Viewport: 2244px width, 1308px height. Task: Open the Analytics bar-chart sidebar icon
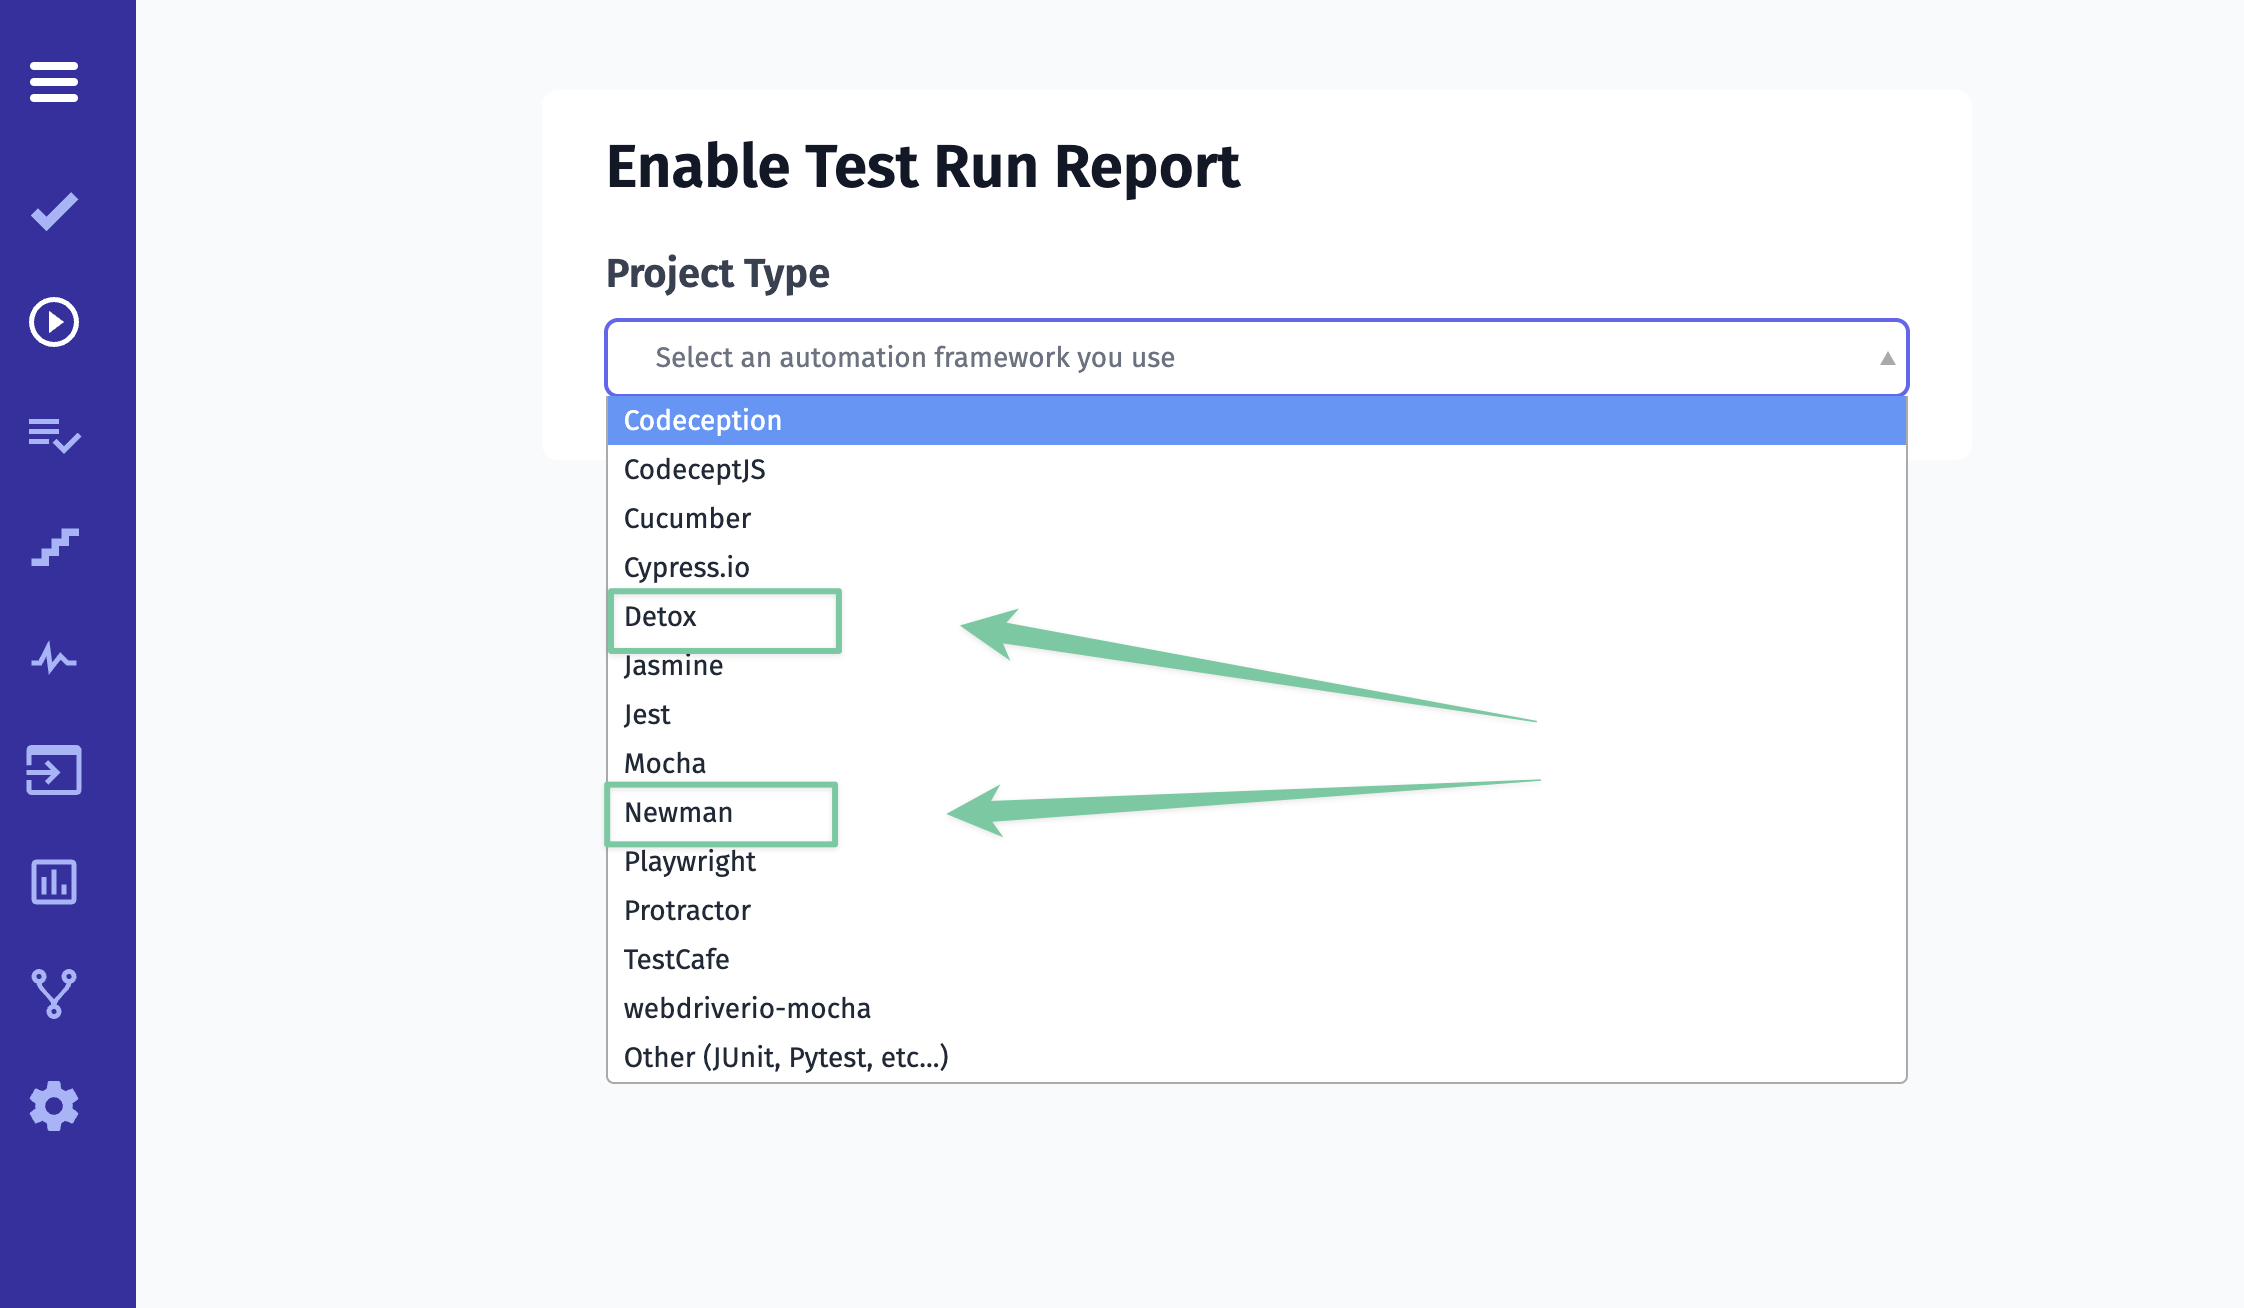point(54,882)
